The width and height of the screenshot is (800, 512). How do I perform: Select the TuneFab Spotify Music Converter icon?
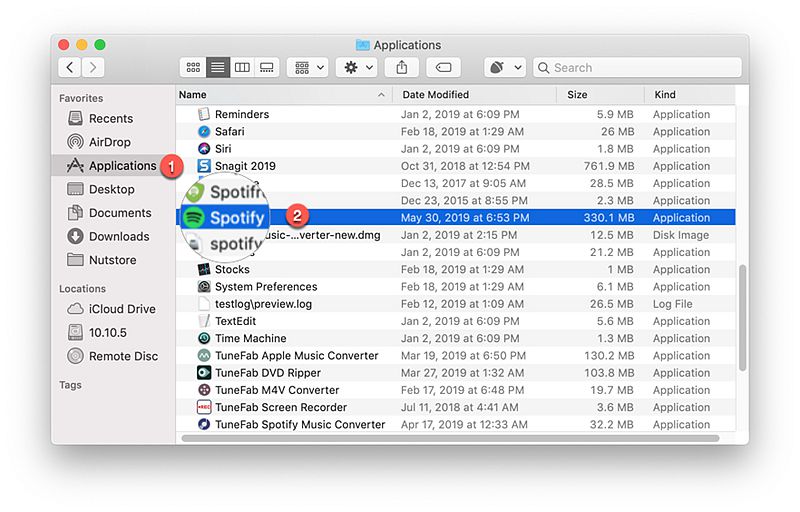coord(204,424)
